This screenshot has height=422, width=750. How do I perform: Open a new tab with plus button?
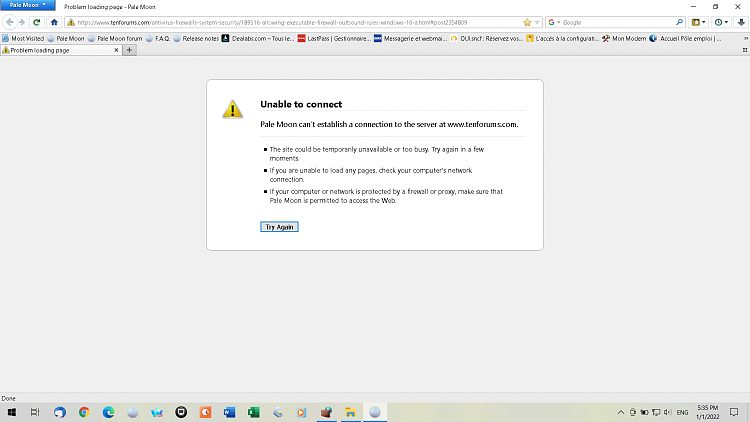129,50
